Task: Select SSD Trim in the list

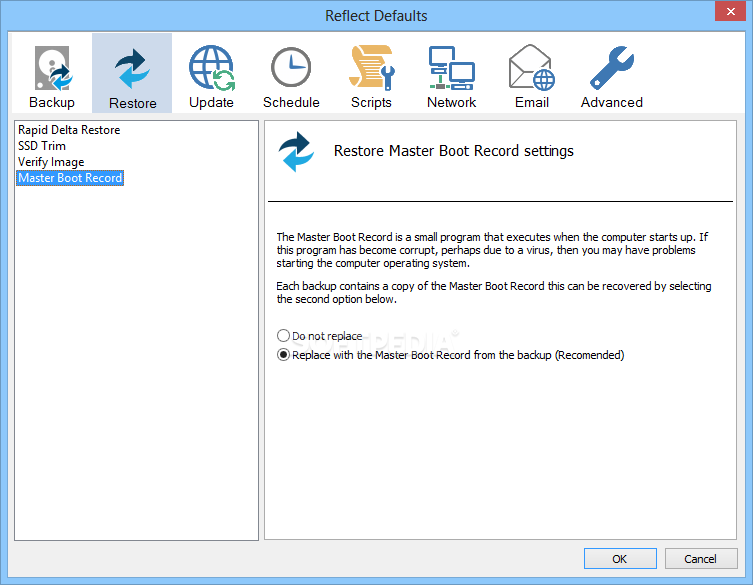Action: [42, 146]
